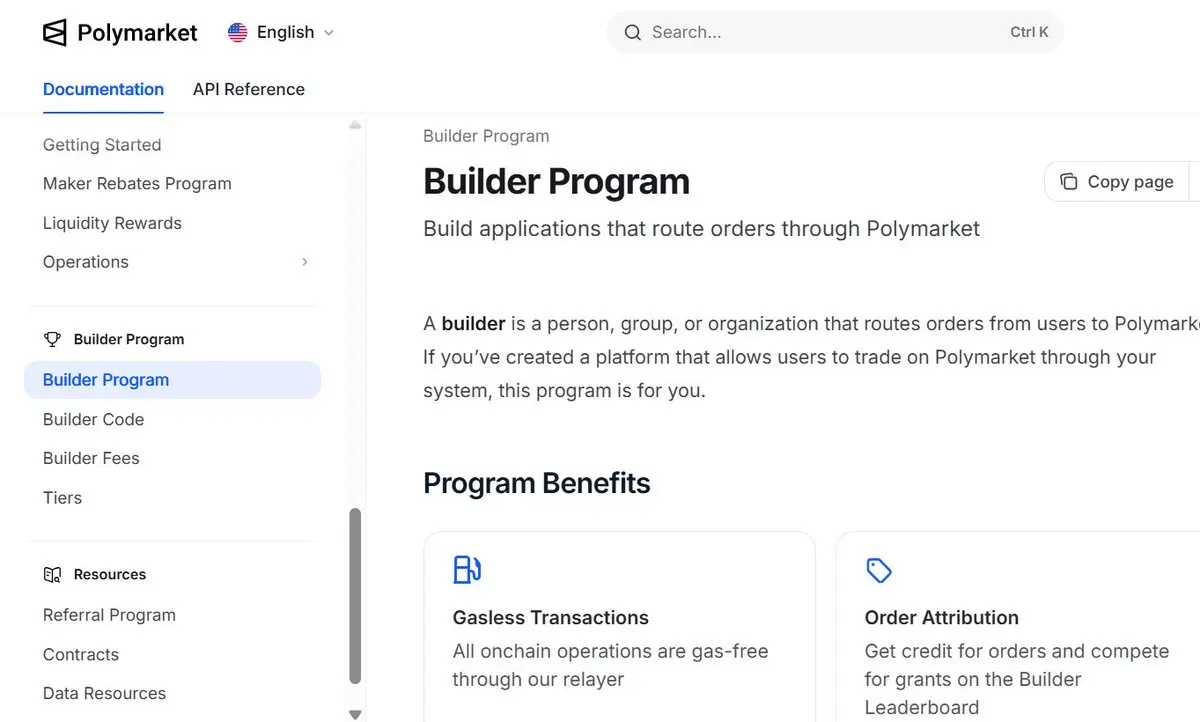Switch to the API Reference tab
This screenshot has height=722, width=1200.
click(249, 89)
